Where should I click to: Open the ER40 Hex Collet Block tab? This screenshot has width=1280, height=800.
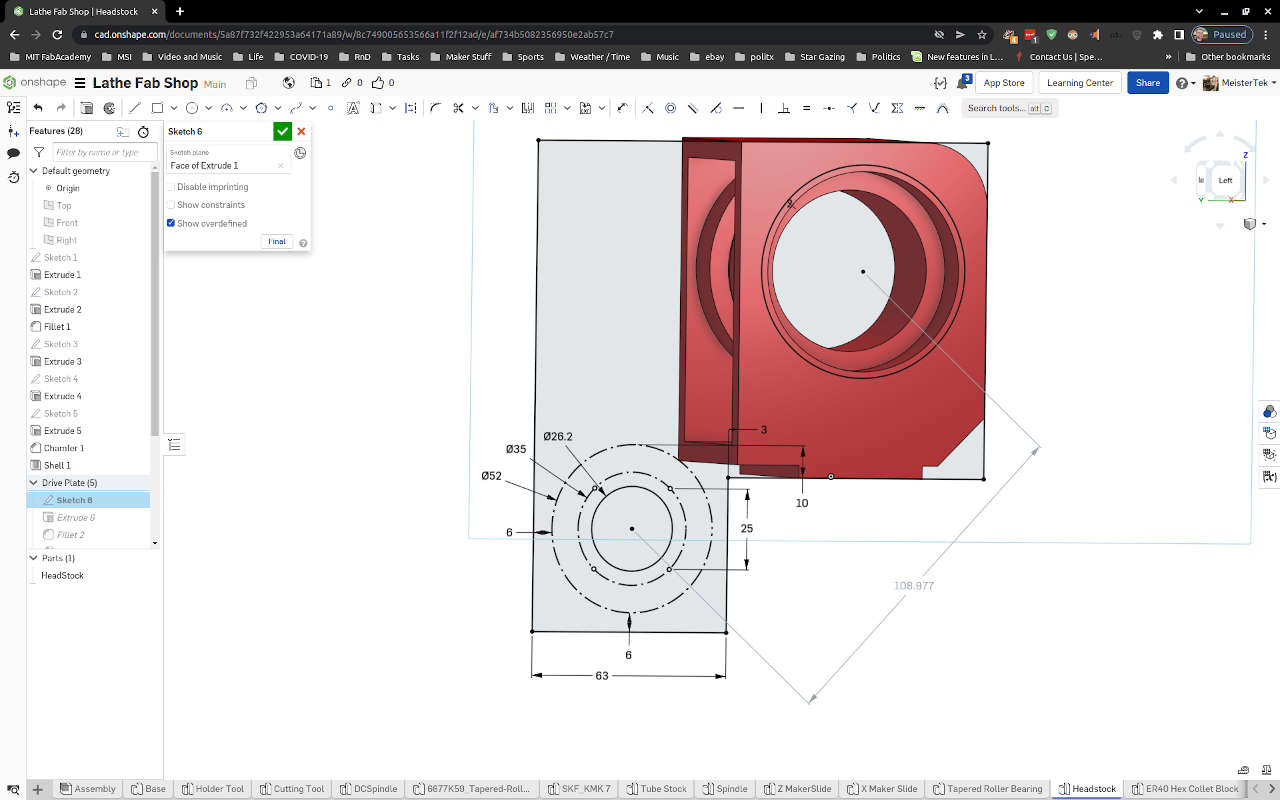point(1185,789)
